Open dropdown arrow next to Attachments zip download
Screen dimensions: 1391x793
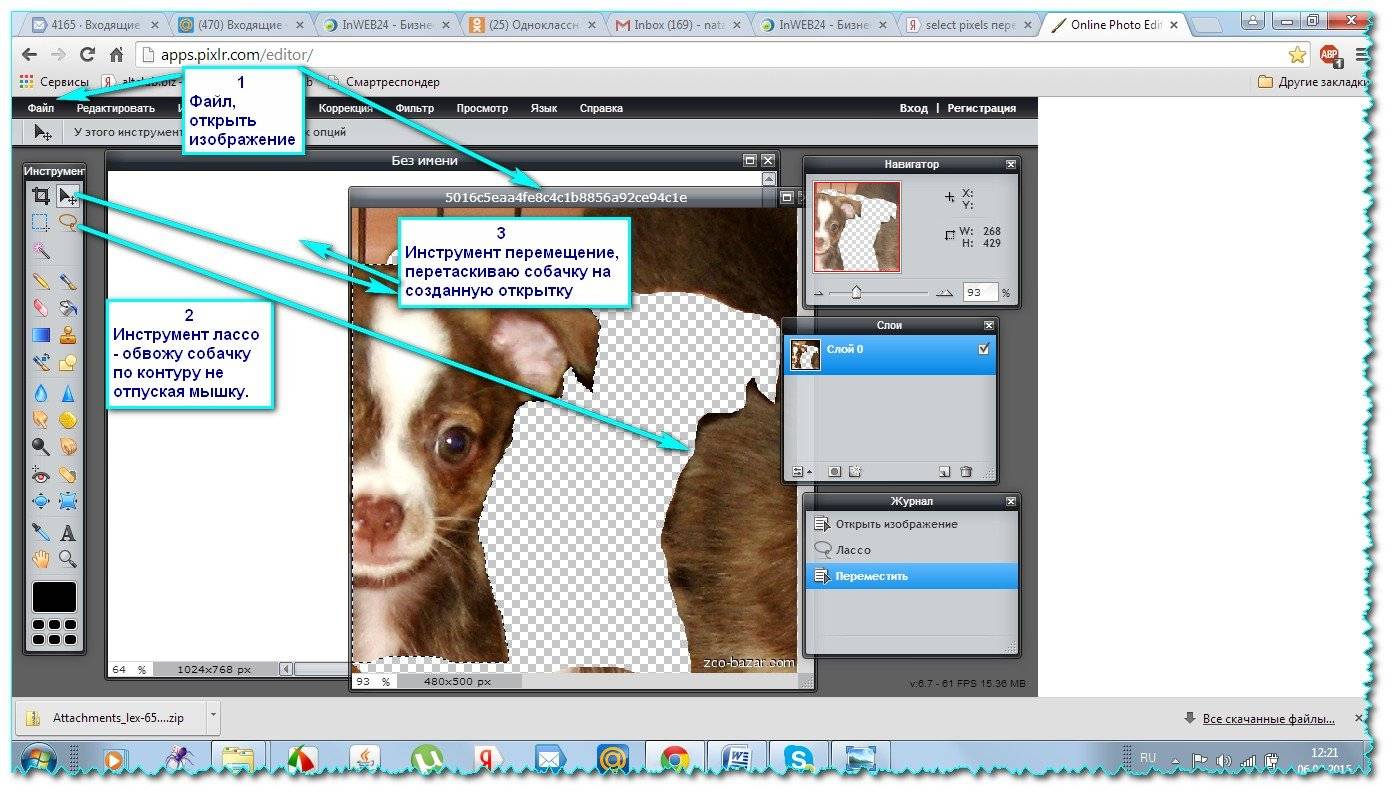213,716
